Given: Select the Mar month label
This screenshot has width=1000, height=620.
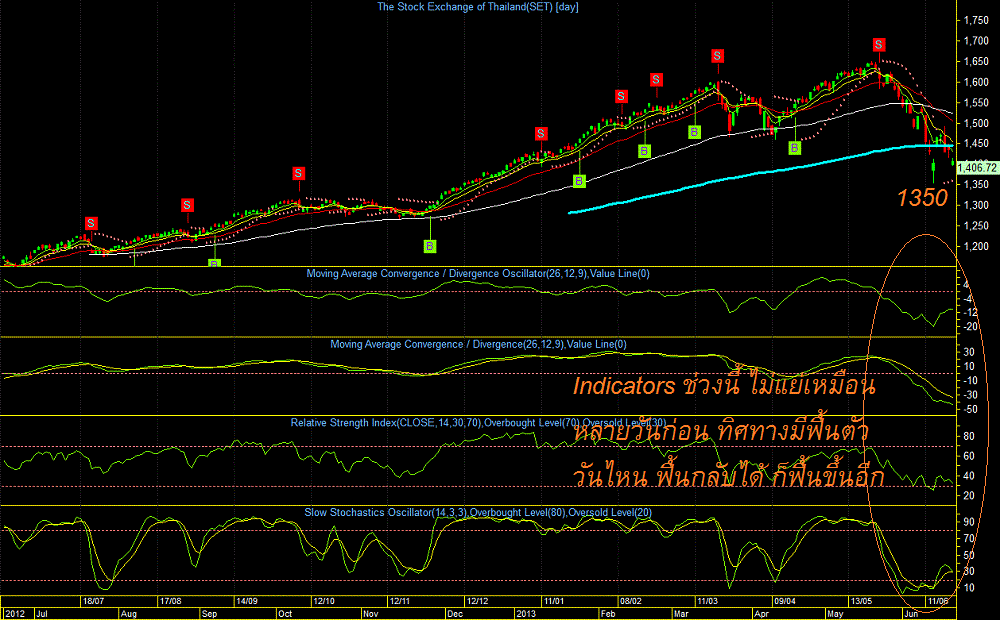Looking at the screenshot, I should click(681, 614).
